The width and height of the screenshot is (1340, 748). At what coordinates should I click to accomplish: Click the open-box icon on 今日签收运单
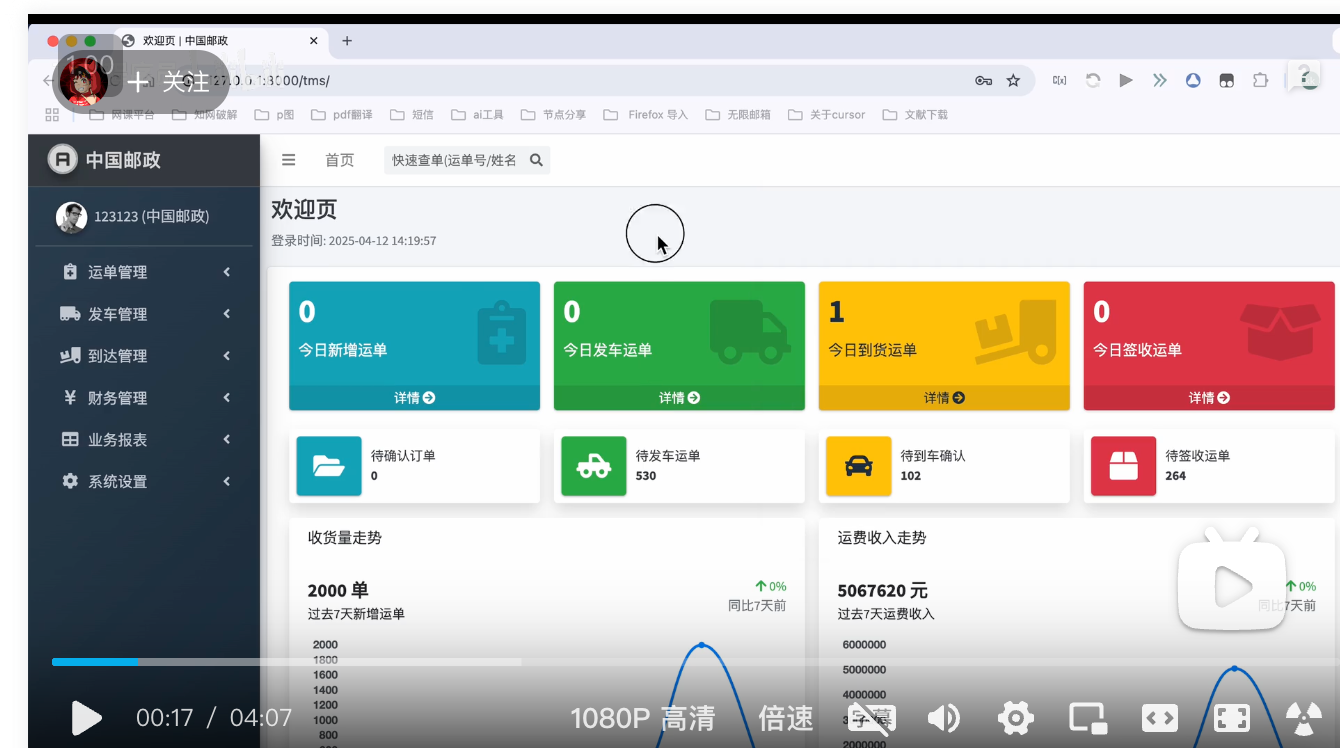click(1281, 332)
